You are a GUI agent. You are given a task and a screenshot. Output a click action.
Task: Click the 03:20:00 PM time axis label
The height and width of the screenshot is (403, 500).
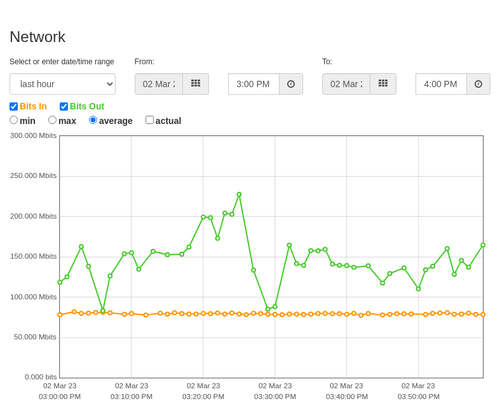pyautogui.click(x=203, y=397)
